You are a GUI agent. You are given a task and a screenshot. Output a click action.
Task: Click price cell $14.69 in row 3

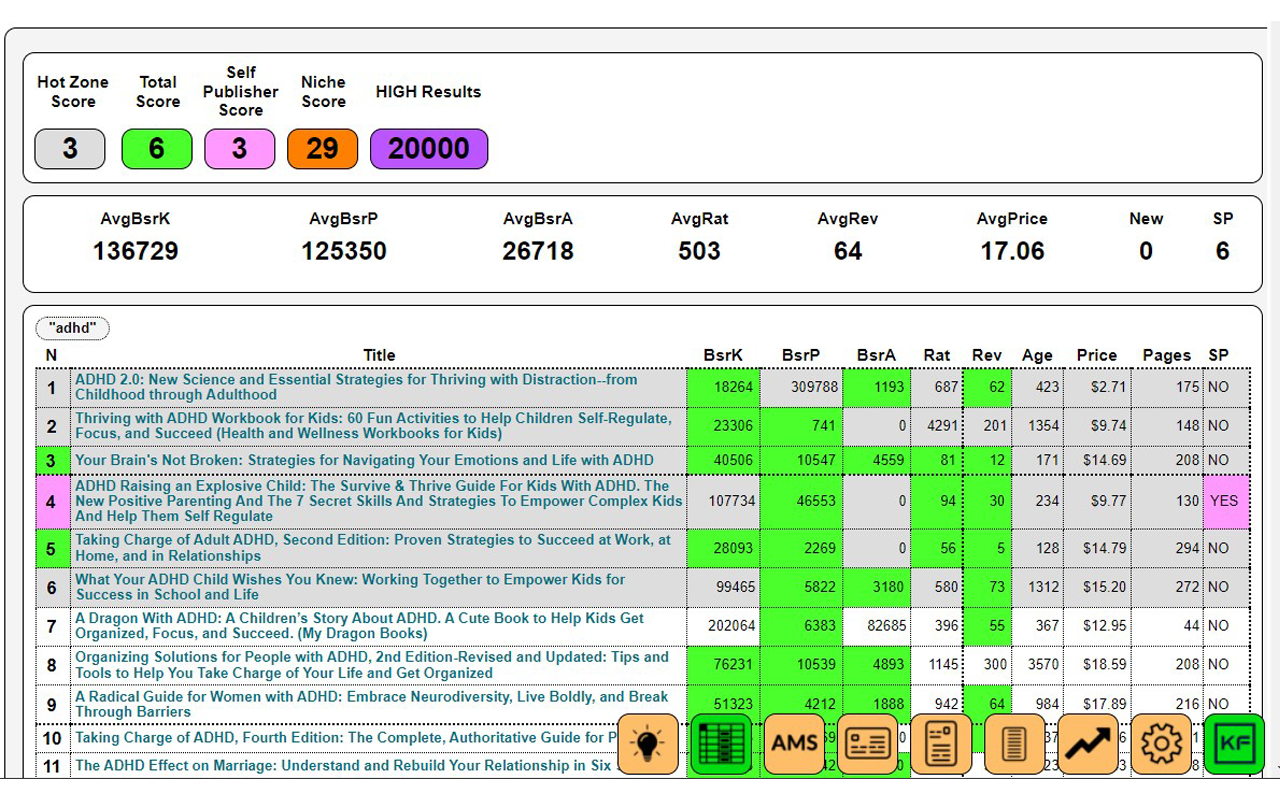(x=1097, y=461)
